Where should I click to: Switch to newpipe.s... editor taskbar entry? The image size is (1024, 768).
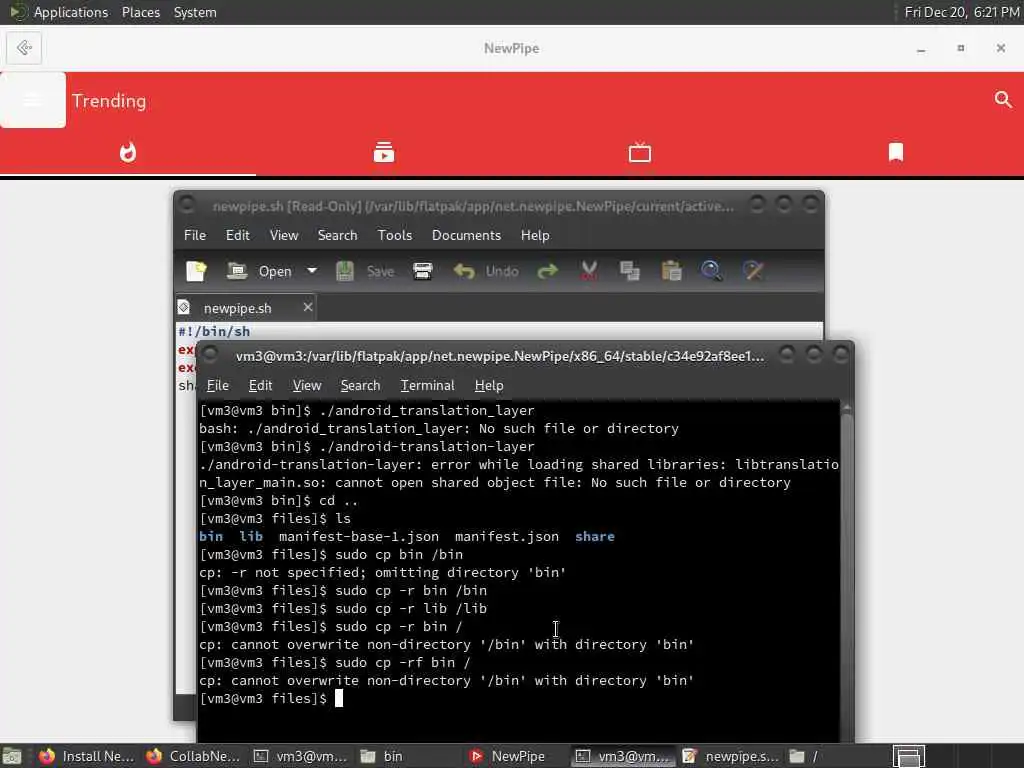[x=730, y=756]
